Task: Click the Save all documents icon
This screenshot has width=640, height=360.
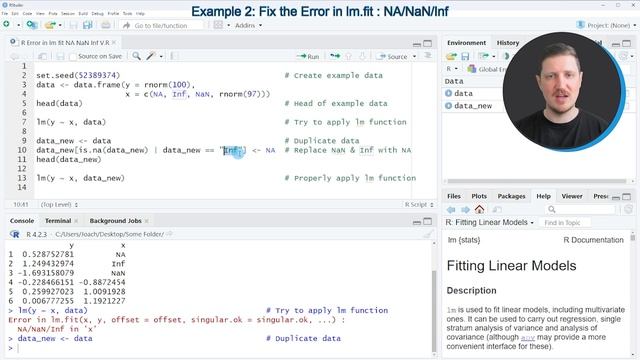Action: 87,25
